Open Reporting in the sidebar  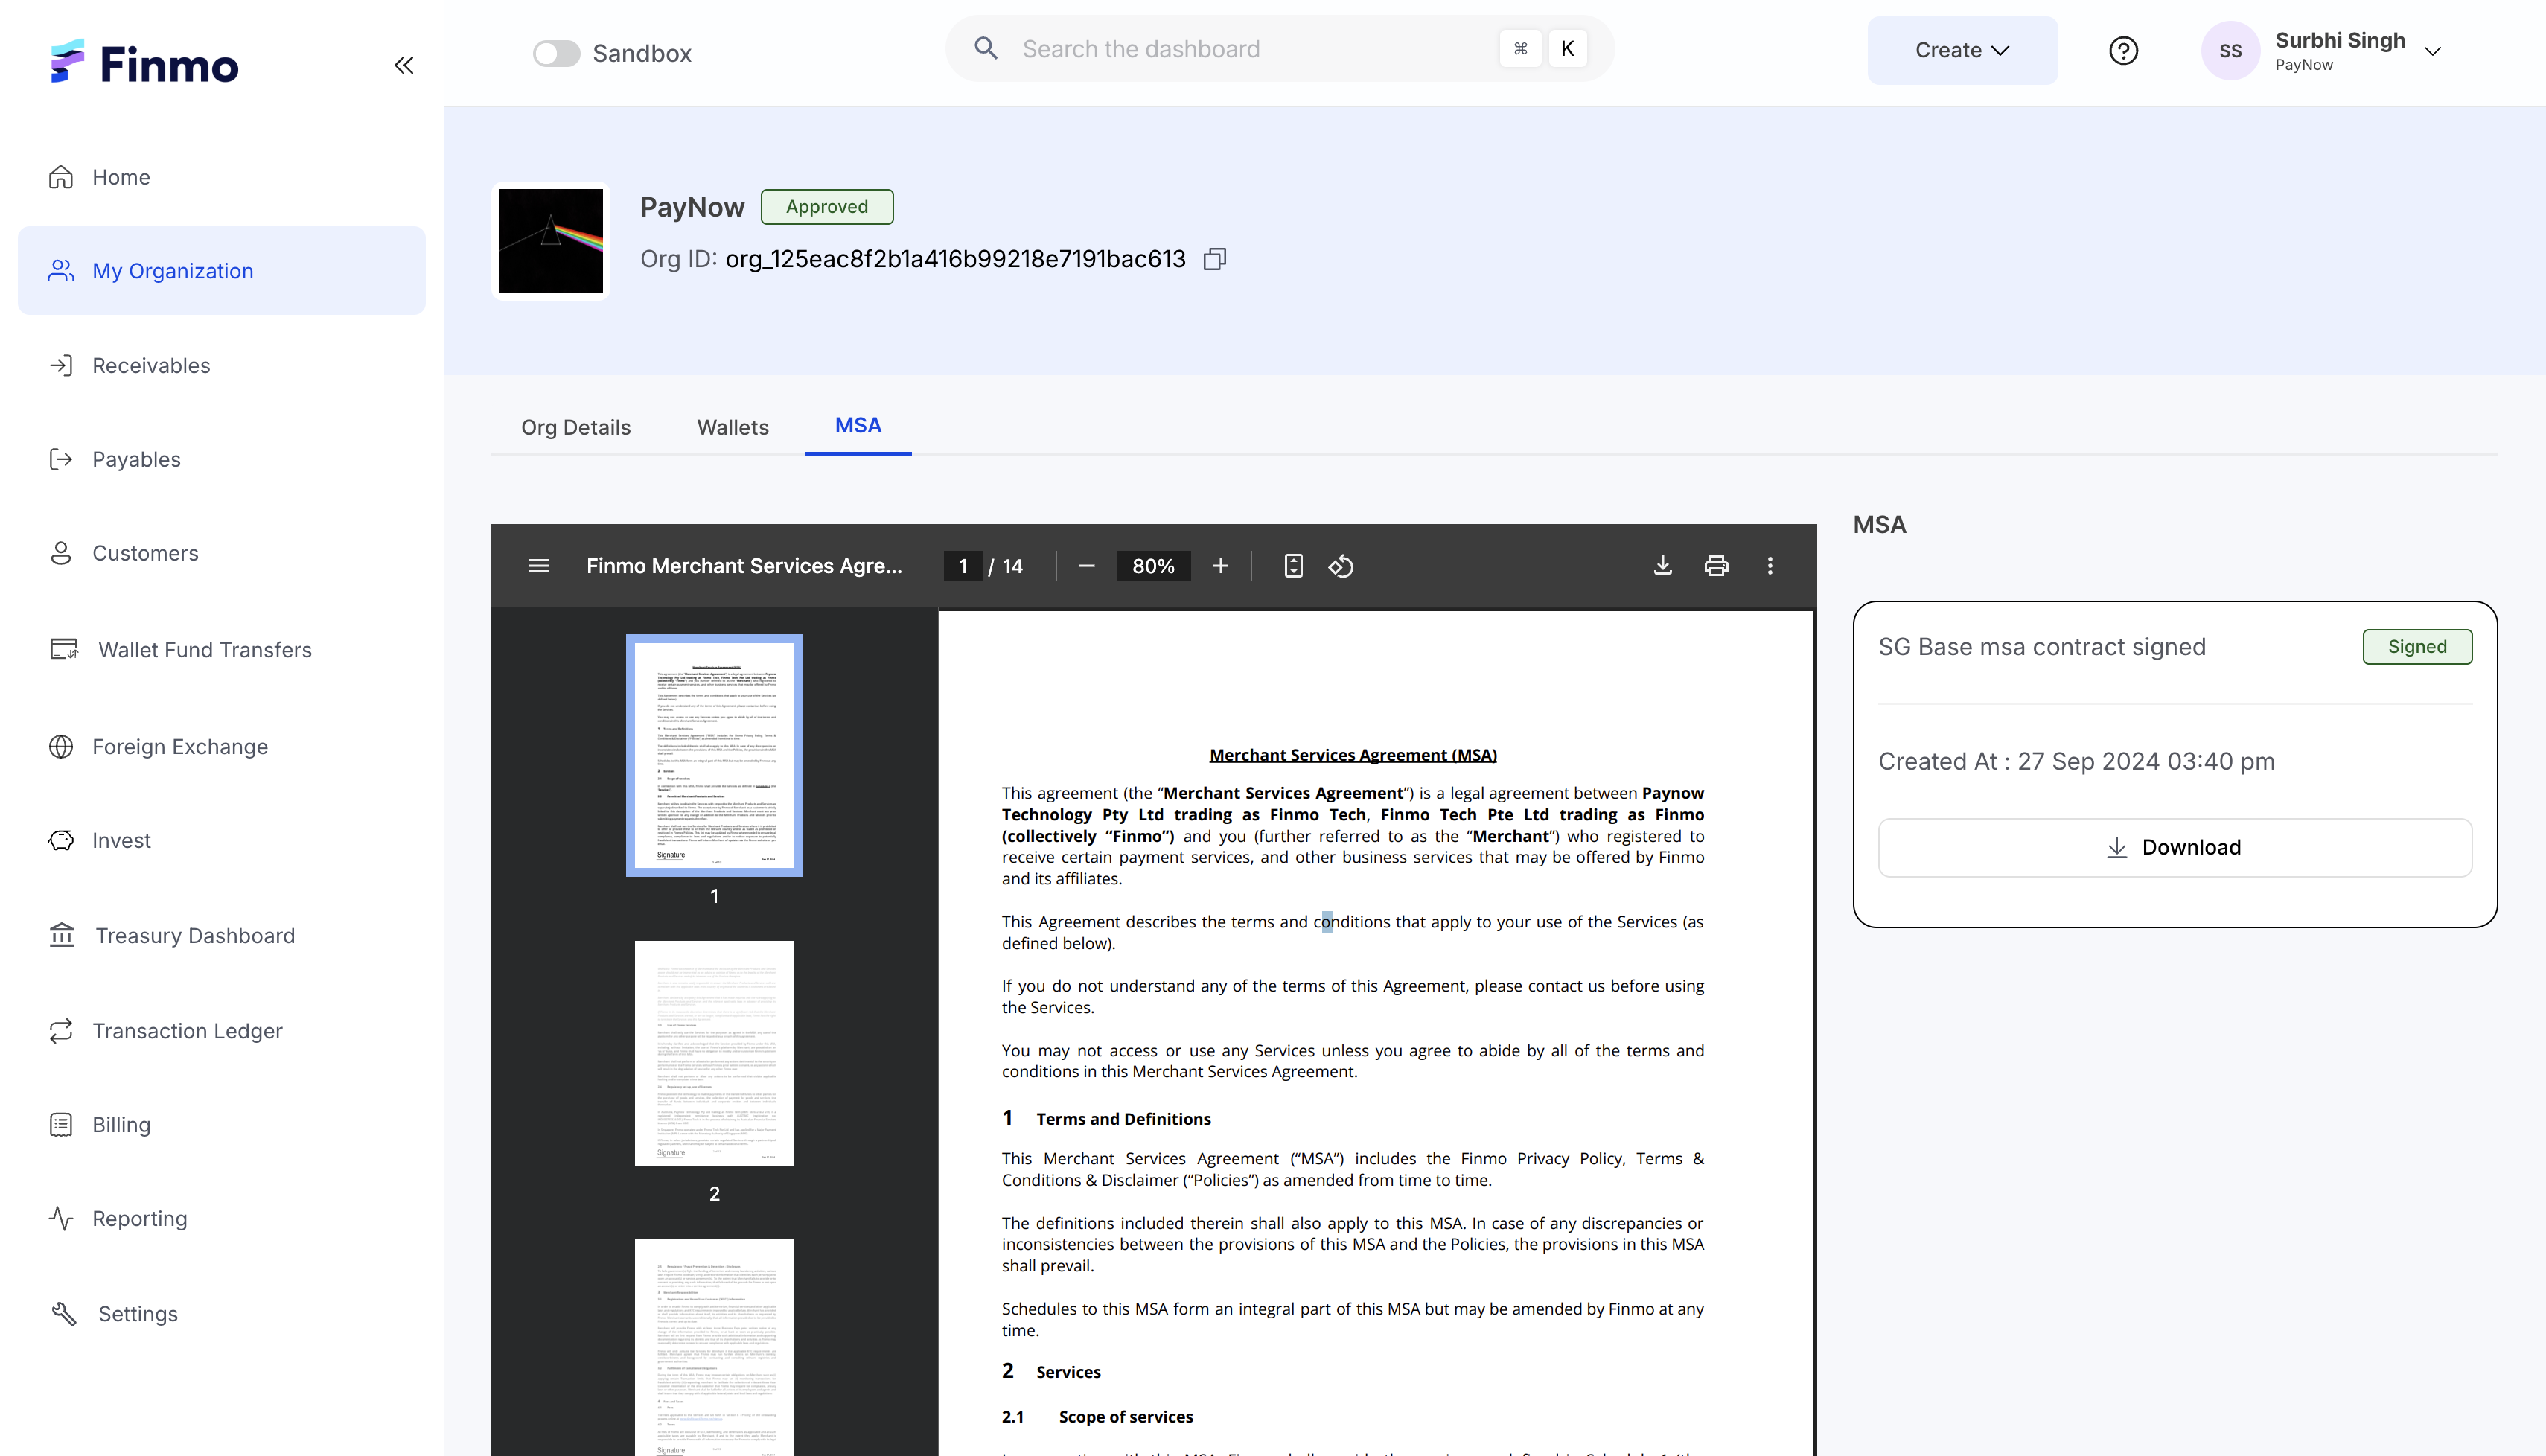(221, 1219)
